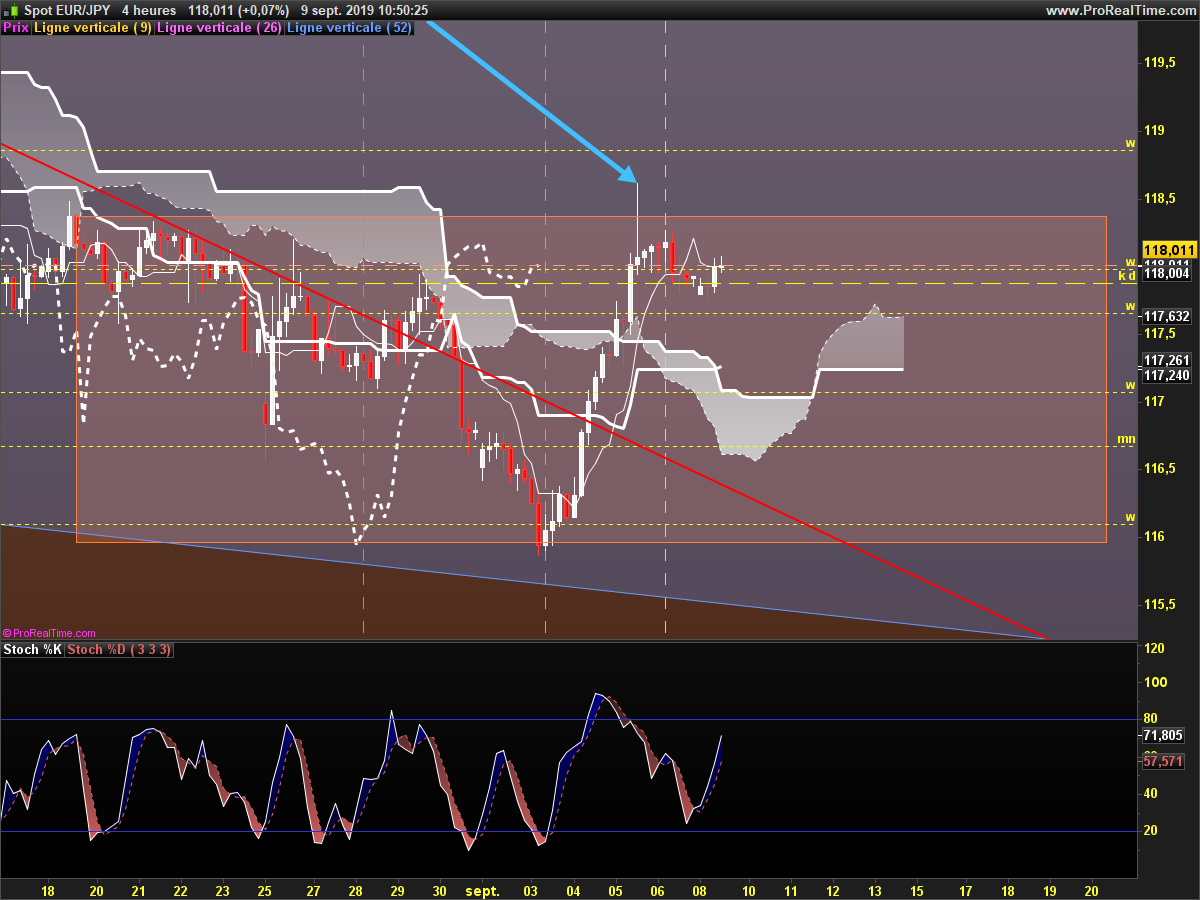
Task: Click the 119,5 price axis label
Action: click(1159, 63)
